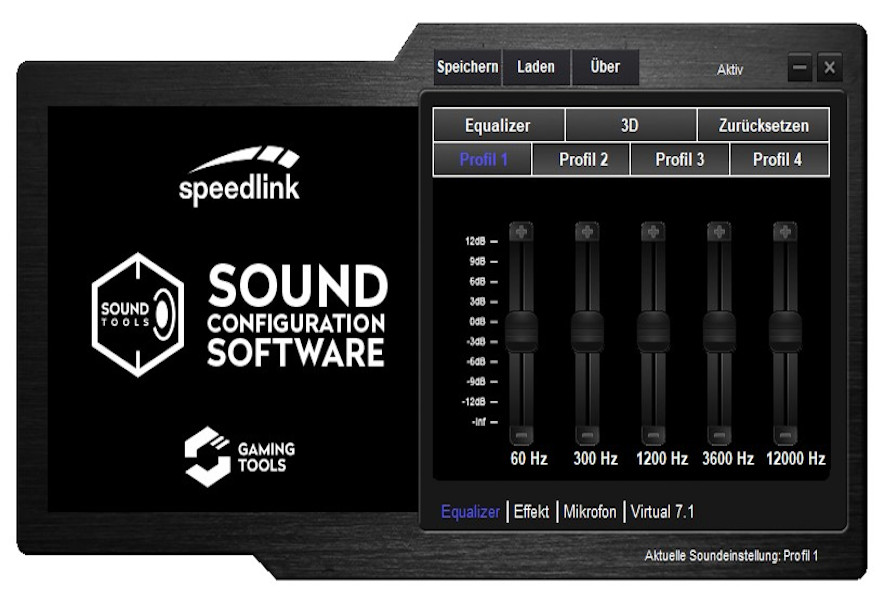Select the 3D mode button
The width and height of the screenshot is (885, 602).
tap(630, 125)
